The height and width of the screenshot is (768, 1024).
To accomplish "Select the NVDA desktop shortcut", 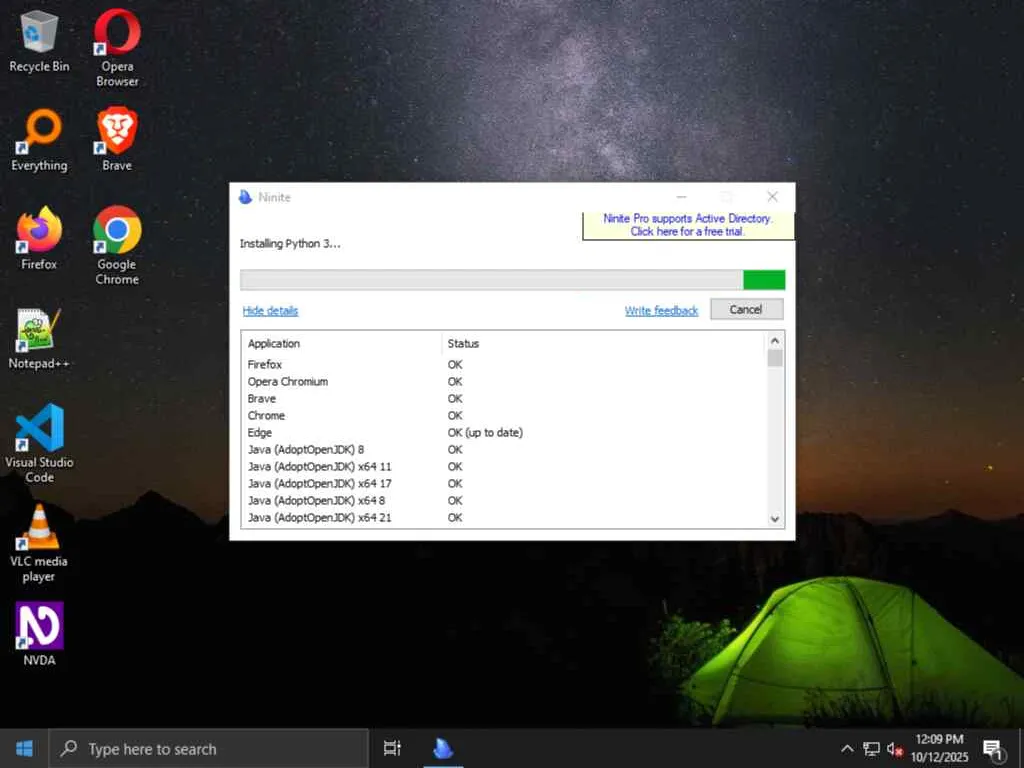I will click(39, 634).
